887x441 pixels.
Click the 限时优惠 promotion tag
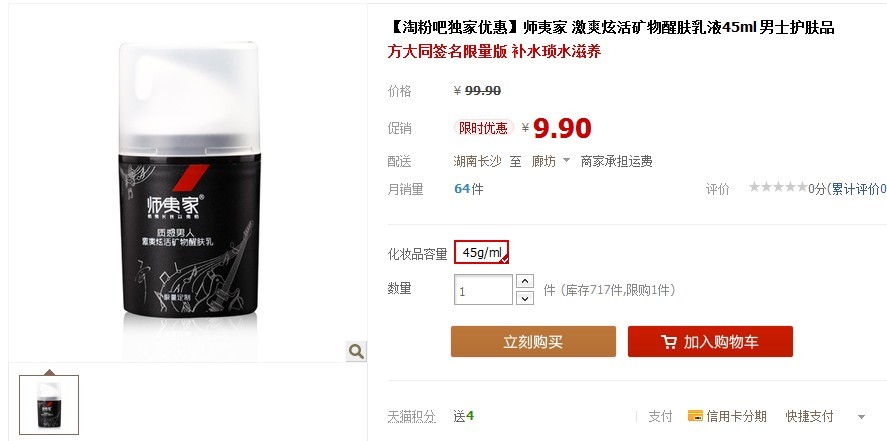(x=484, y=128)
